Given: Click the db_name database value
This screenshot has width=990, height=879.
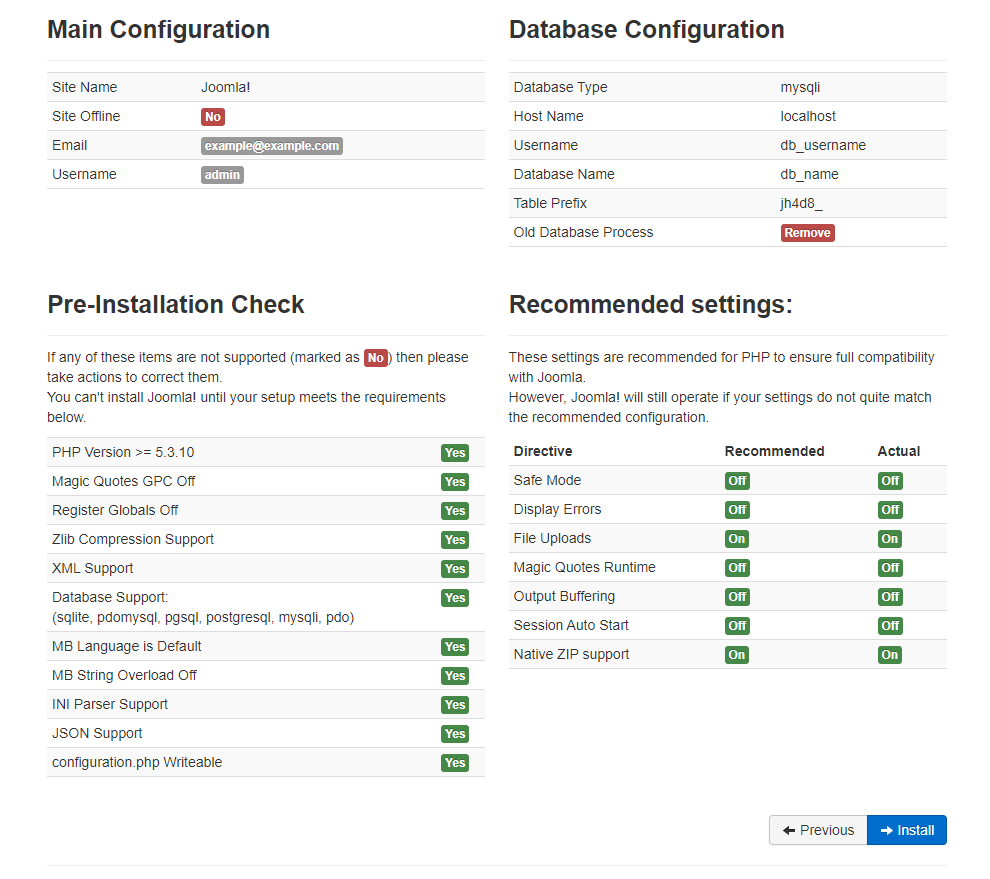Looking at the screenshot, I should pos(809,174).
